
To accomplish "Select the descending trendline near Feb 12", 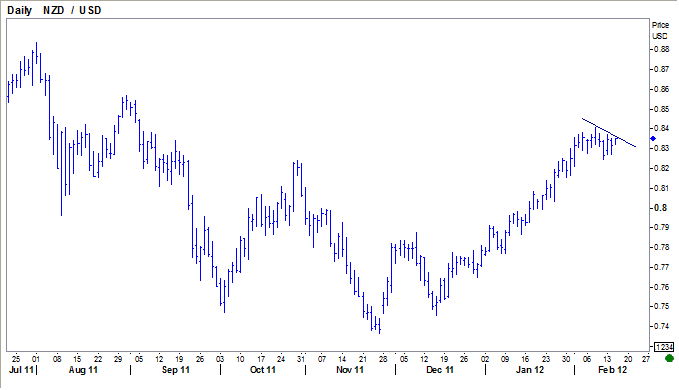I will point(609,132).
